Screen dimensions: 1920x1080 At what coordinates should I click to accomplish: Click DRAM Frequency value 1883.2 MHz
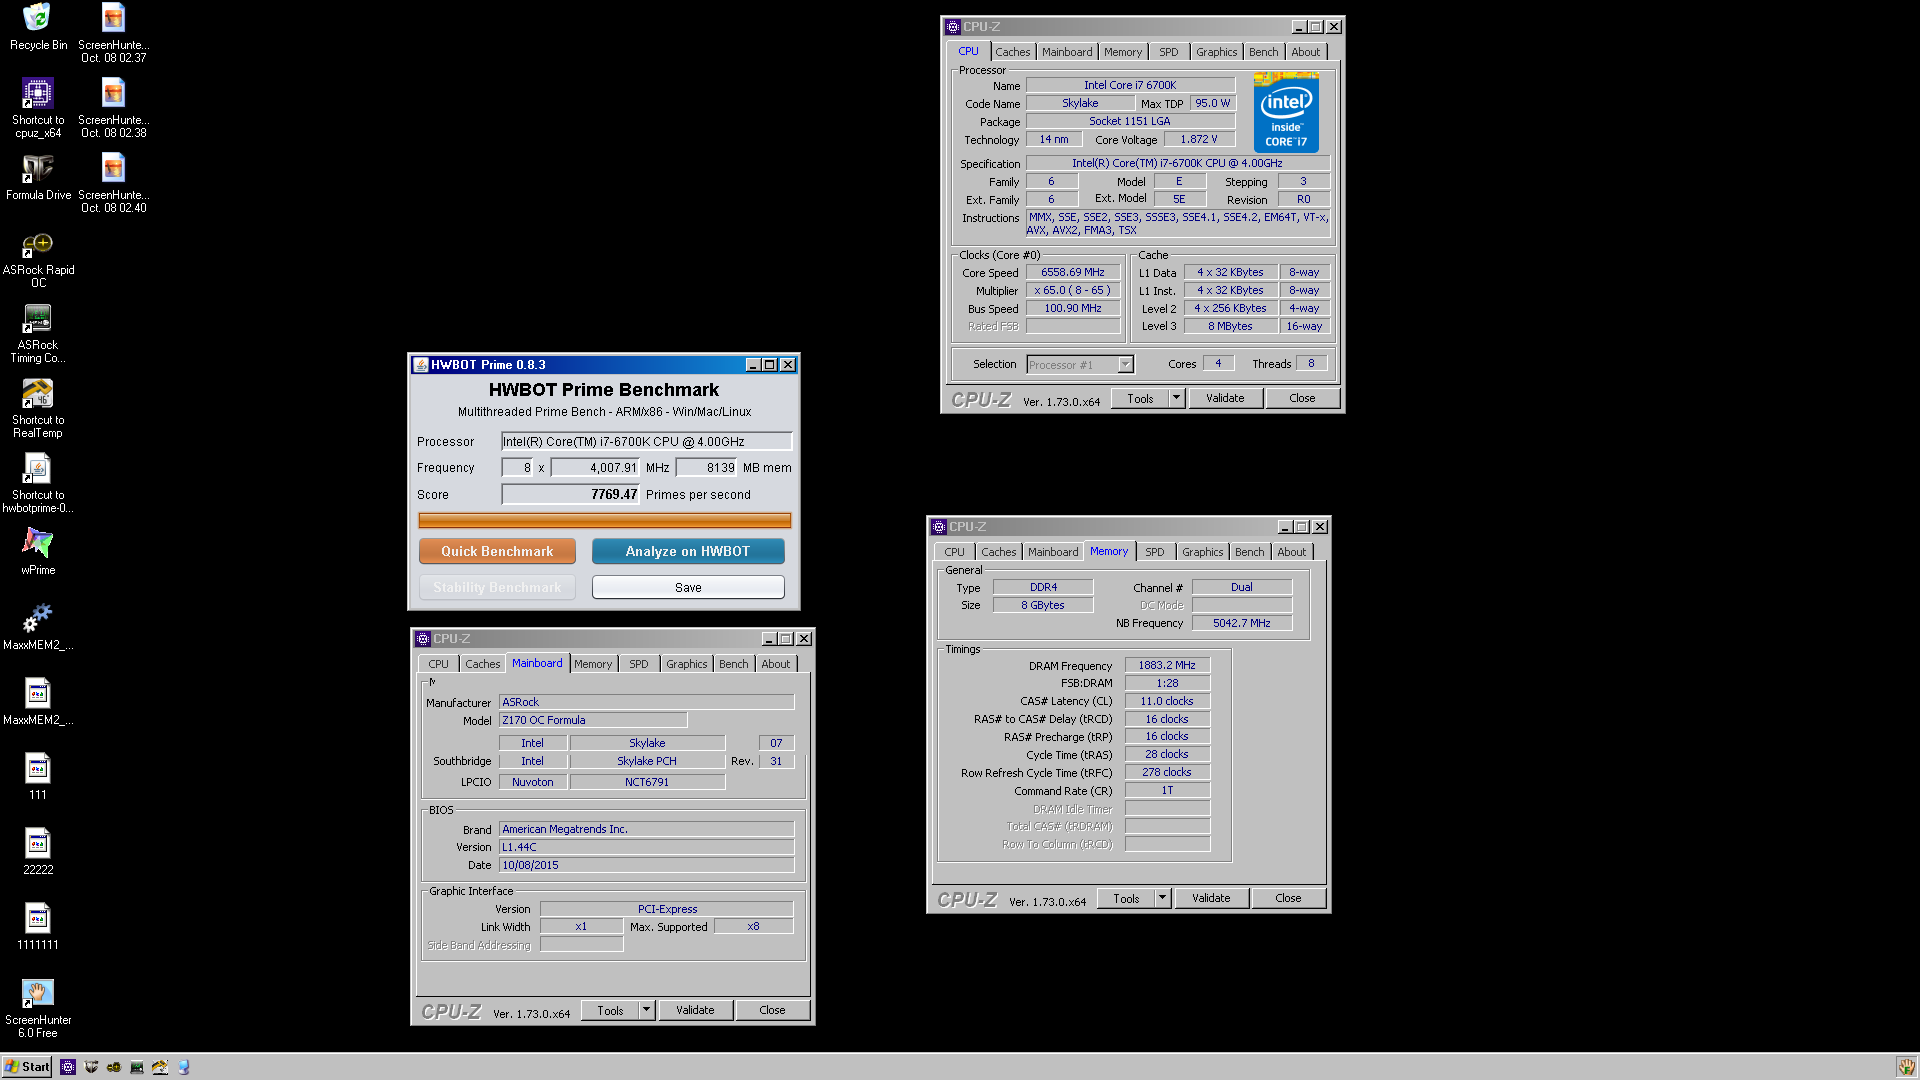pos(1167,665)
